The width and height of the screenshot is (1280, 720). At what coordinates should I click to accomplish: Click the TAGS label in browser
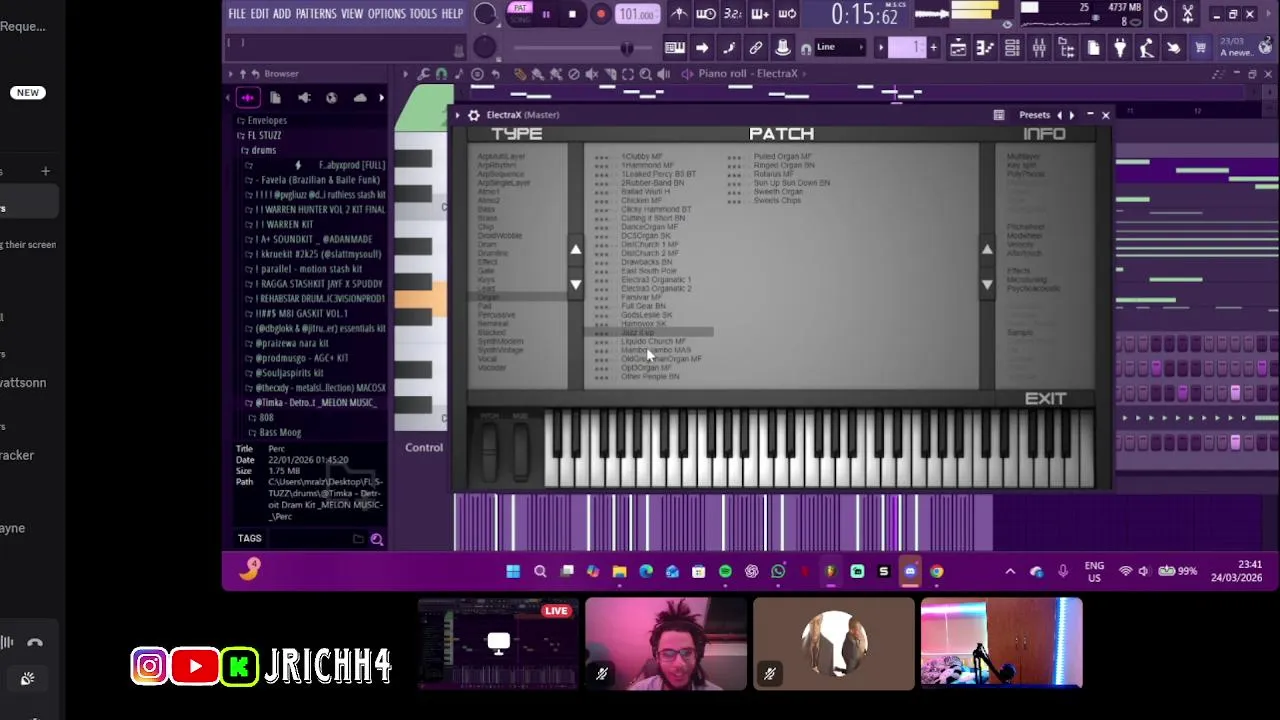[x=249, y=538]
